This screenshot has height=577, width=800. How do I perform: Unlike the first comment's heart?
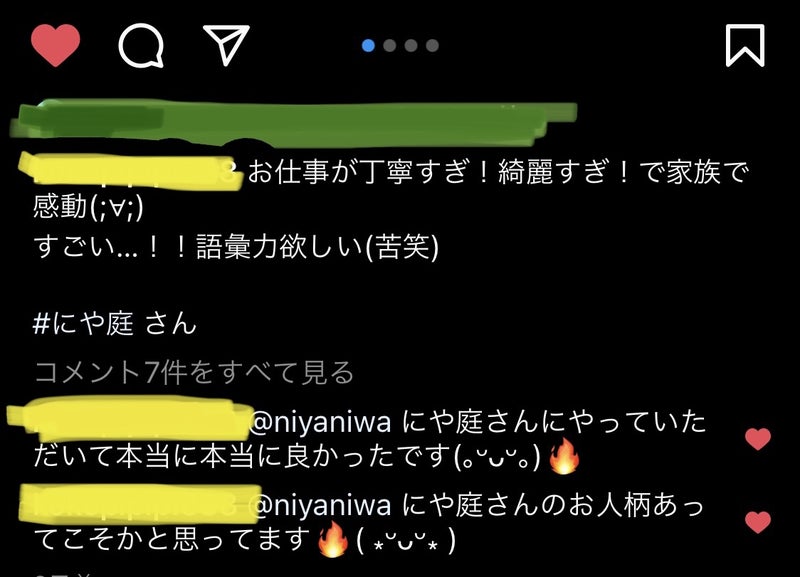pos(758,439)
